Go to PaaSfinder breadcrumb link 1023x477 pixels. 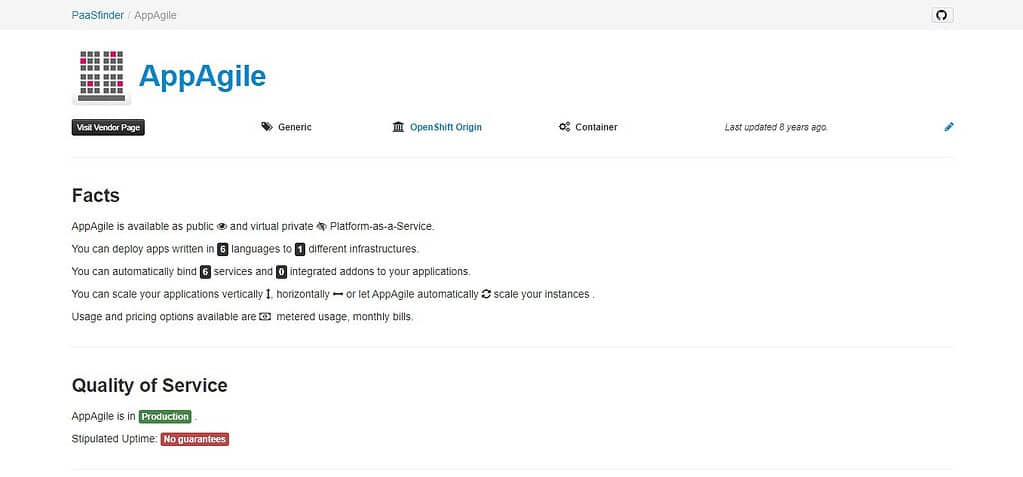tap(98, 15)
